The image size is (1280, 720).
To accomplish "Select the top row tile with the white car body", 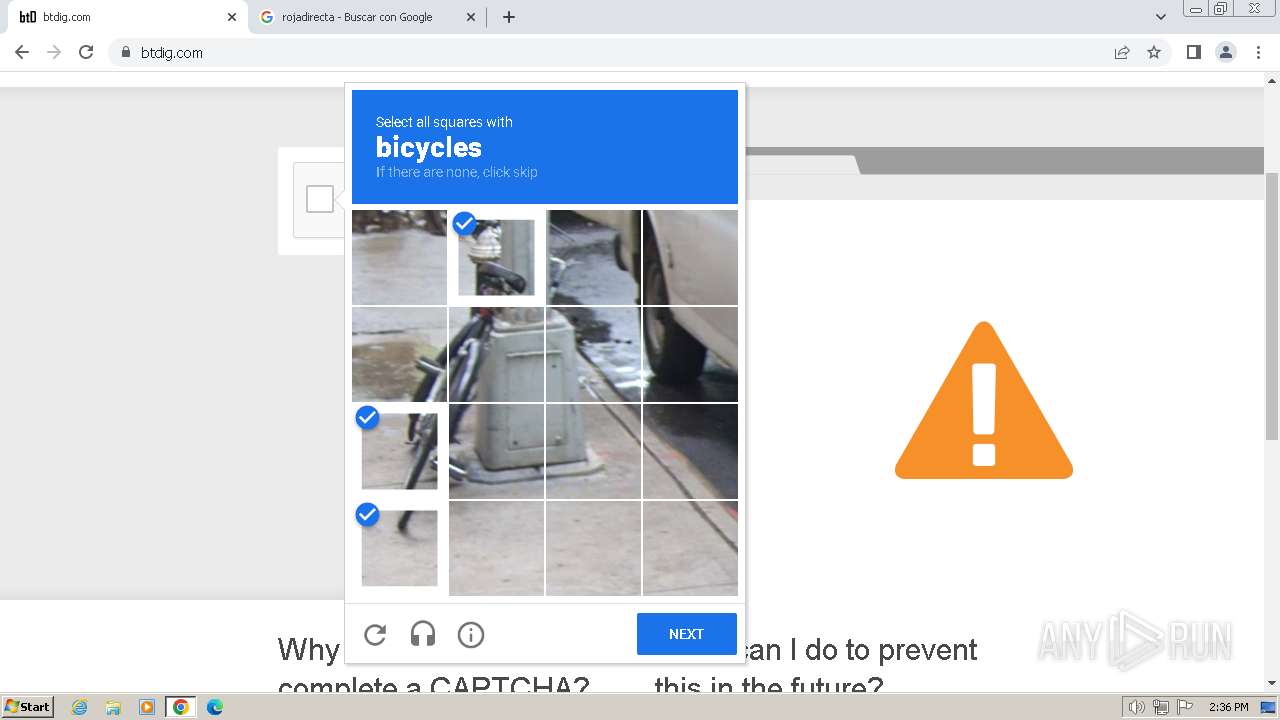I will pyautogui.click(x=690, y=257).
